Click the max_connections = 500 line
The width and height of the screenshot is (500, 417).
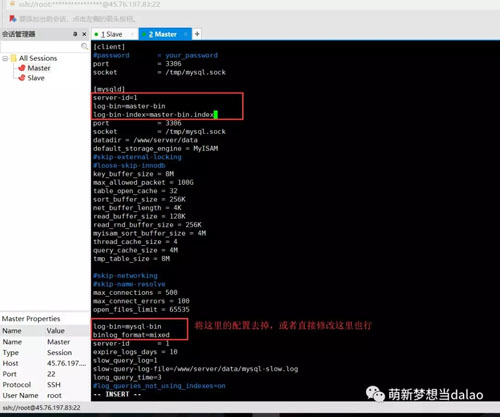(135, 292)
